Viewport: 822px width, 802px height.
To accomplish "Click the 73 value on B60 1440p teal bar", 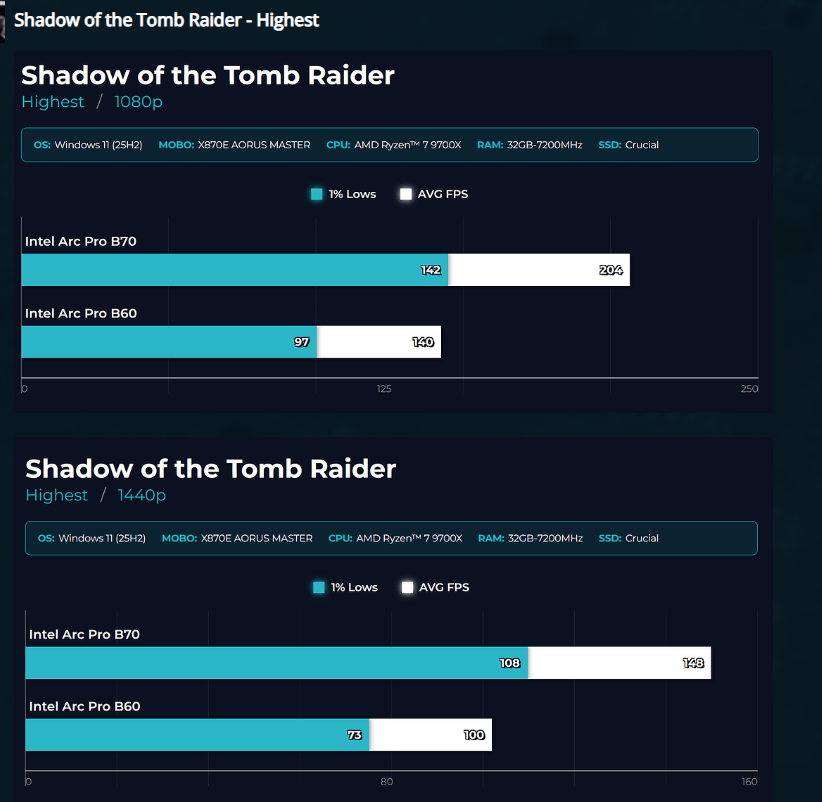I will point(355,735).
